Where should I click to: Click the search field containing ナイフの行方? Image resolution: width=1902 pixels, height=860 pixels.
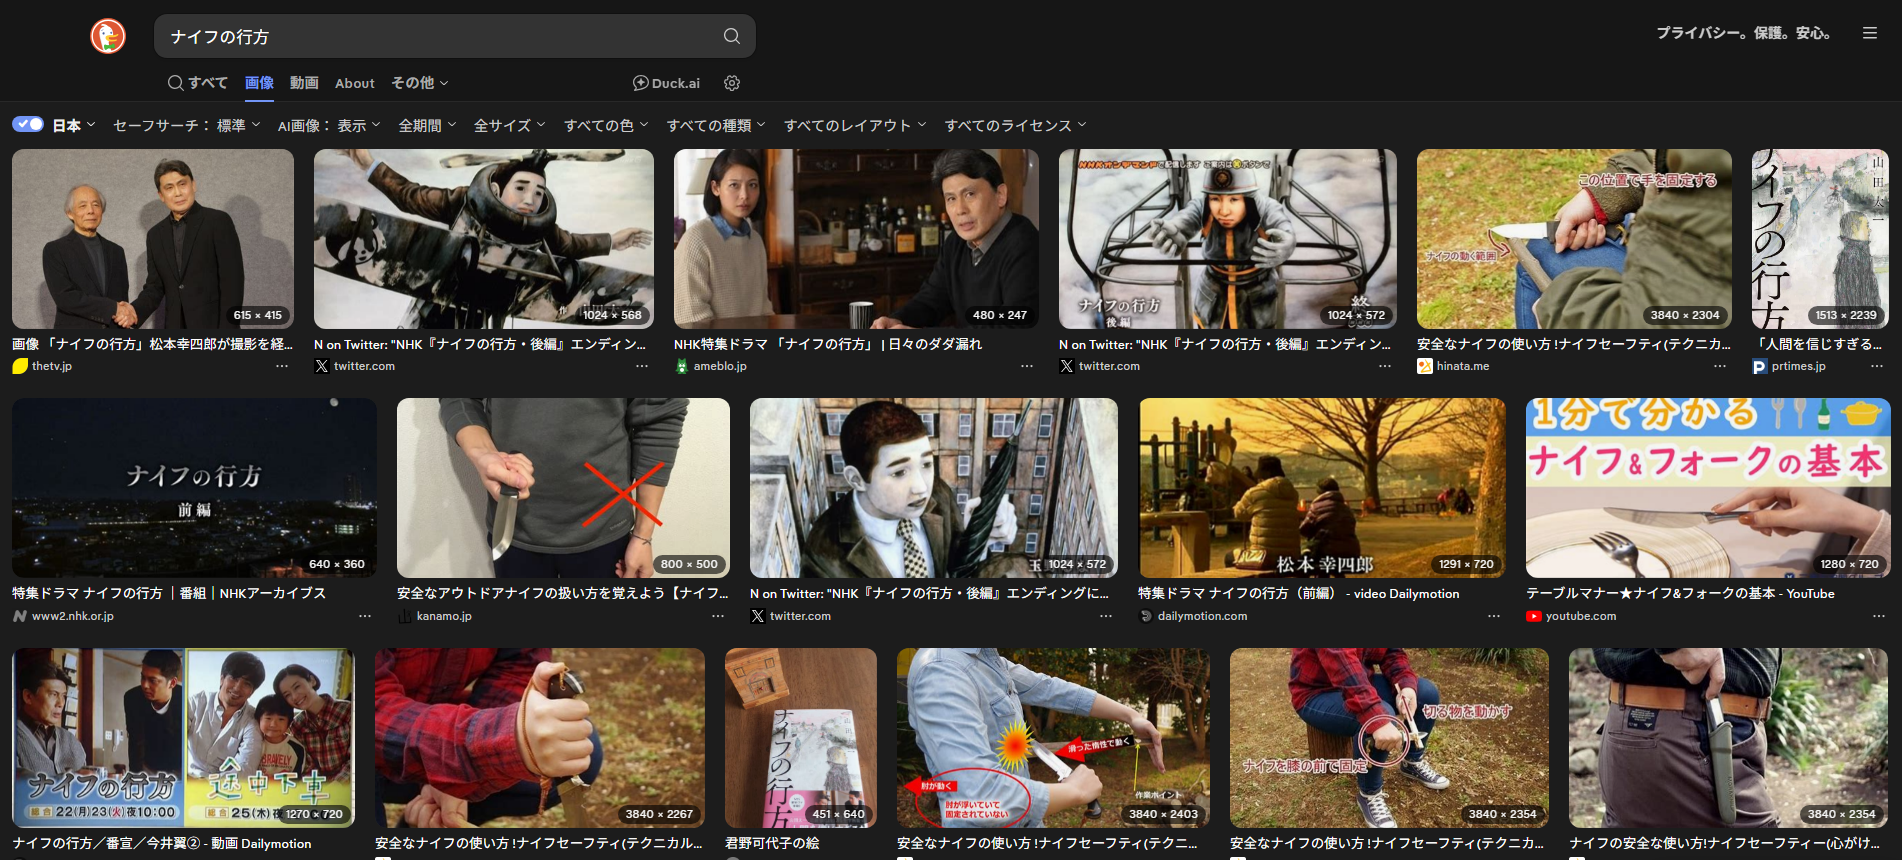coord(440,36)
